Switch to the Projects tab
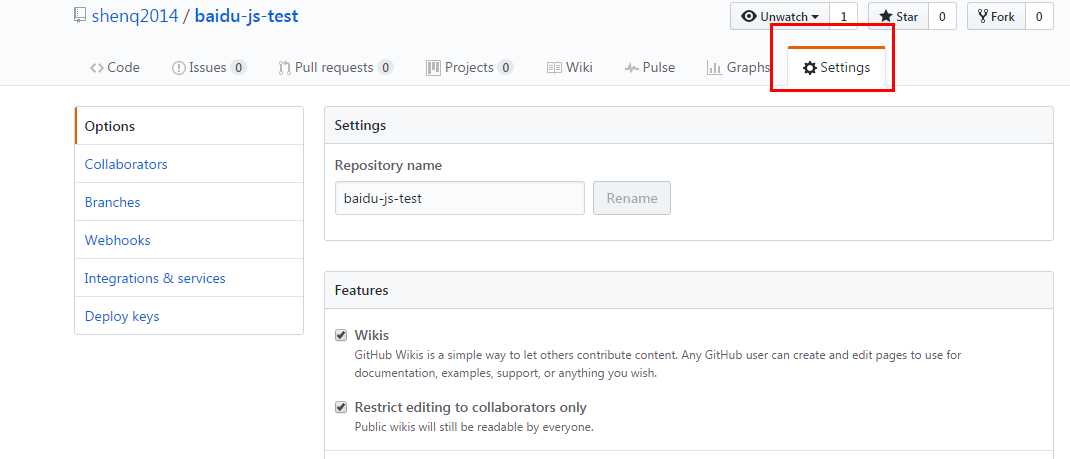1070x459 pixels. 469,68
